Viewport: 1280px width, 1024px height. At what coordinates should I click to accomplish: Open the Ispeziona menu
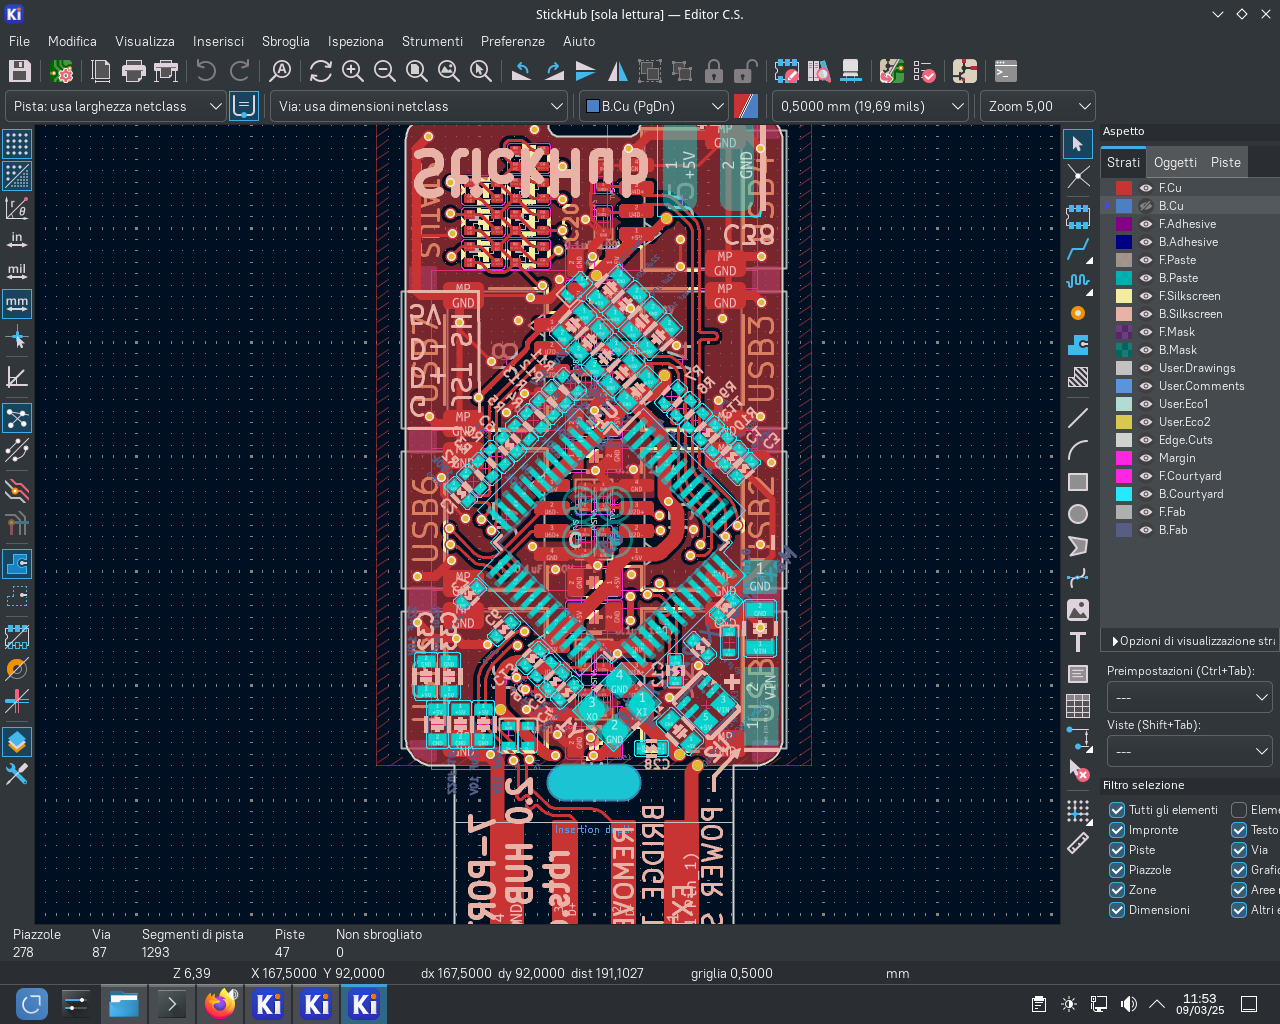(355, 41)
